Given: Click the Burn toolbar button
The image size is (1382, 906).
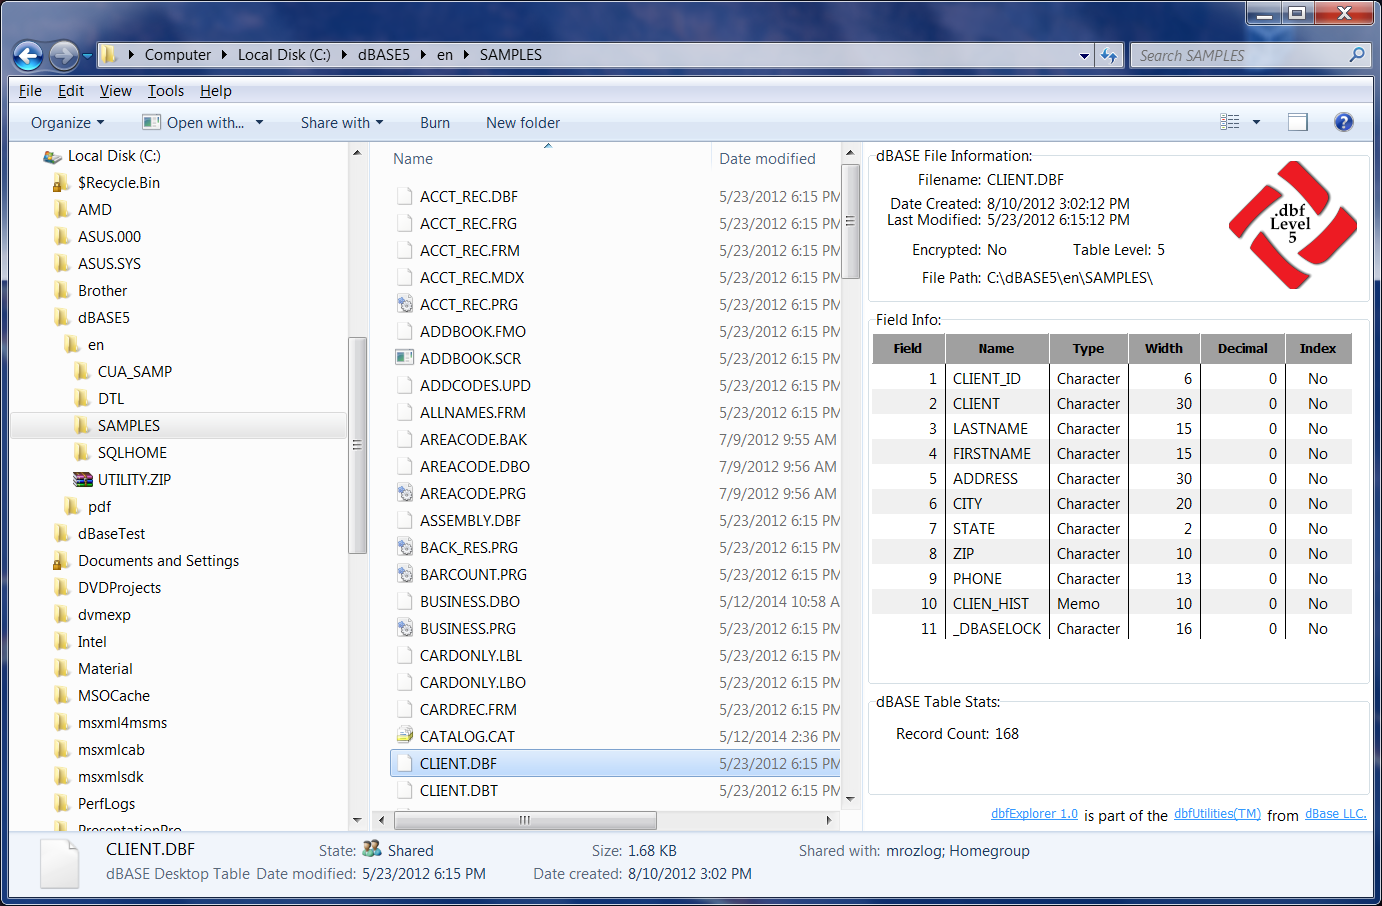Looking at the screenshot, I should click(x=435, y=122).
